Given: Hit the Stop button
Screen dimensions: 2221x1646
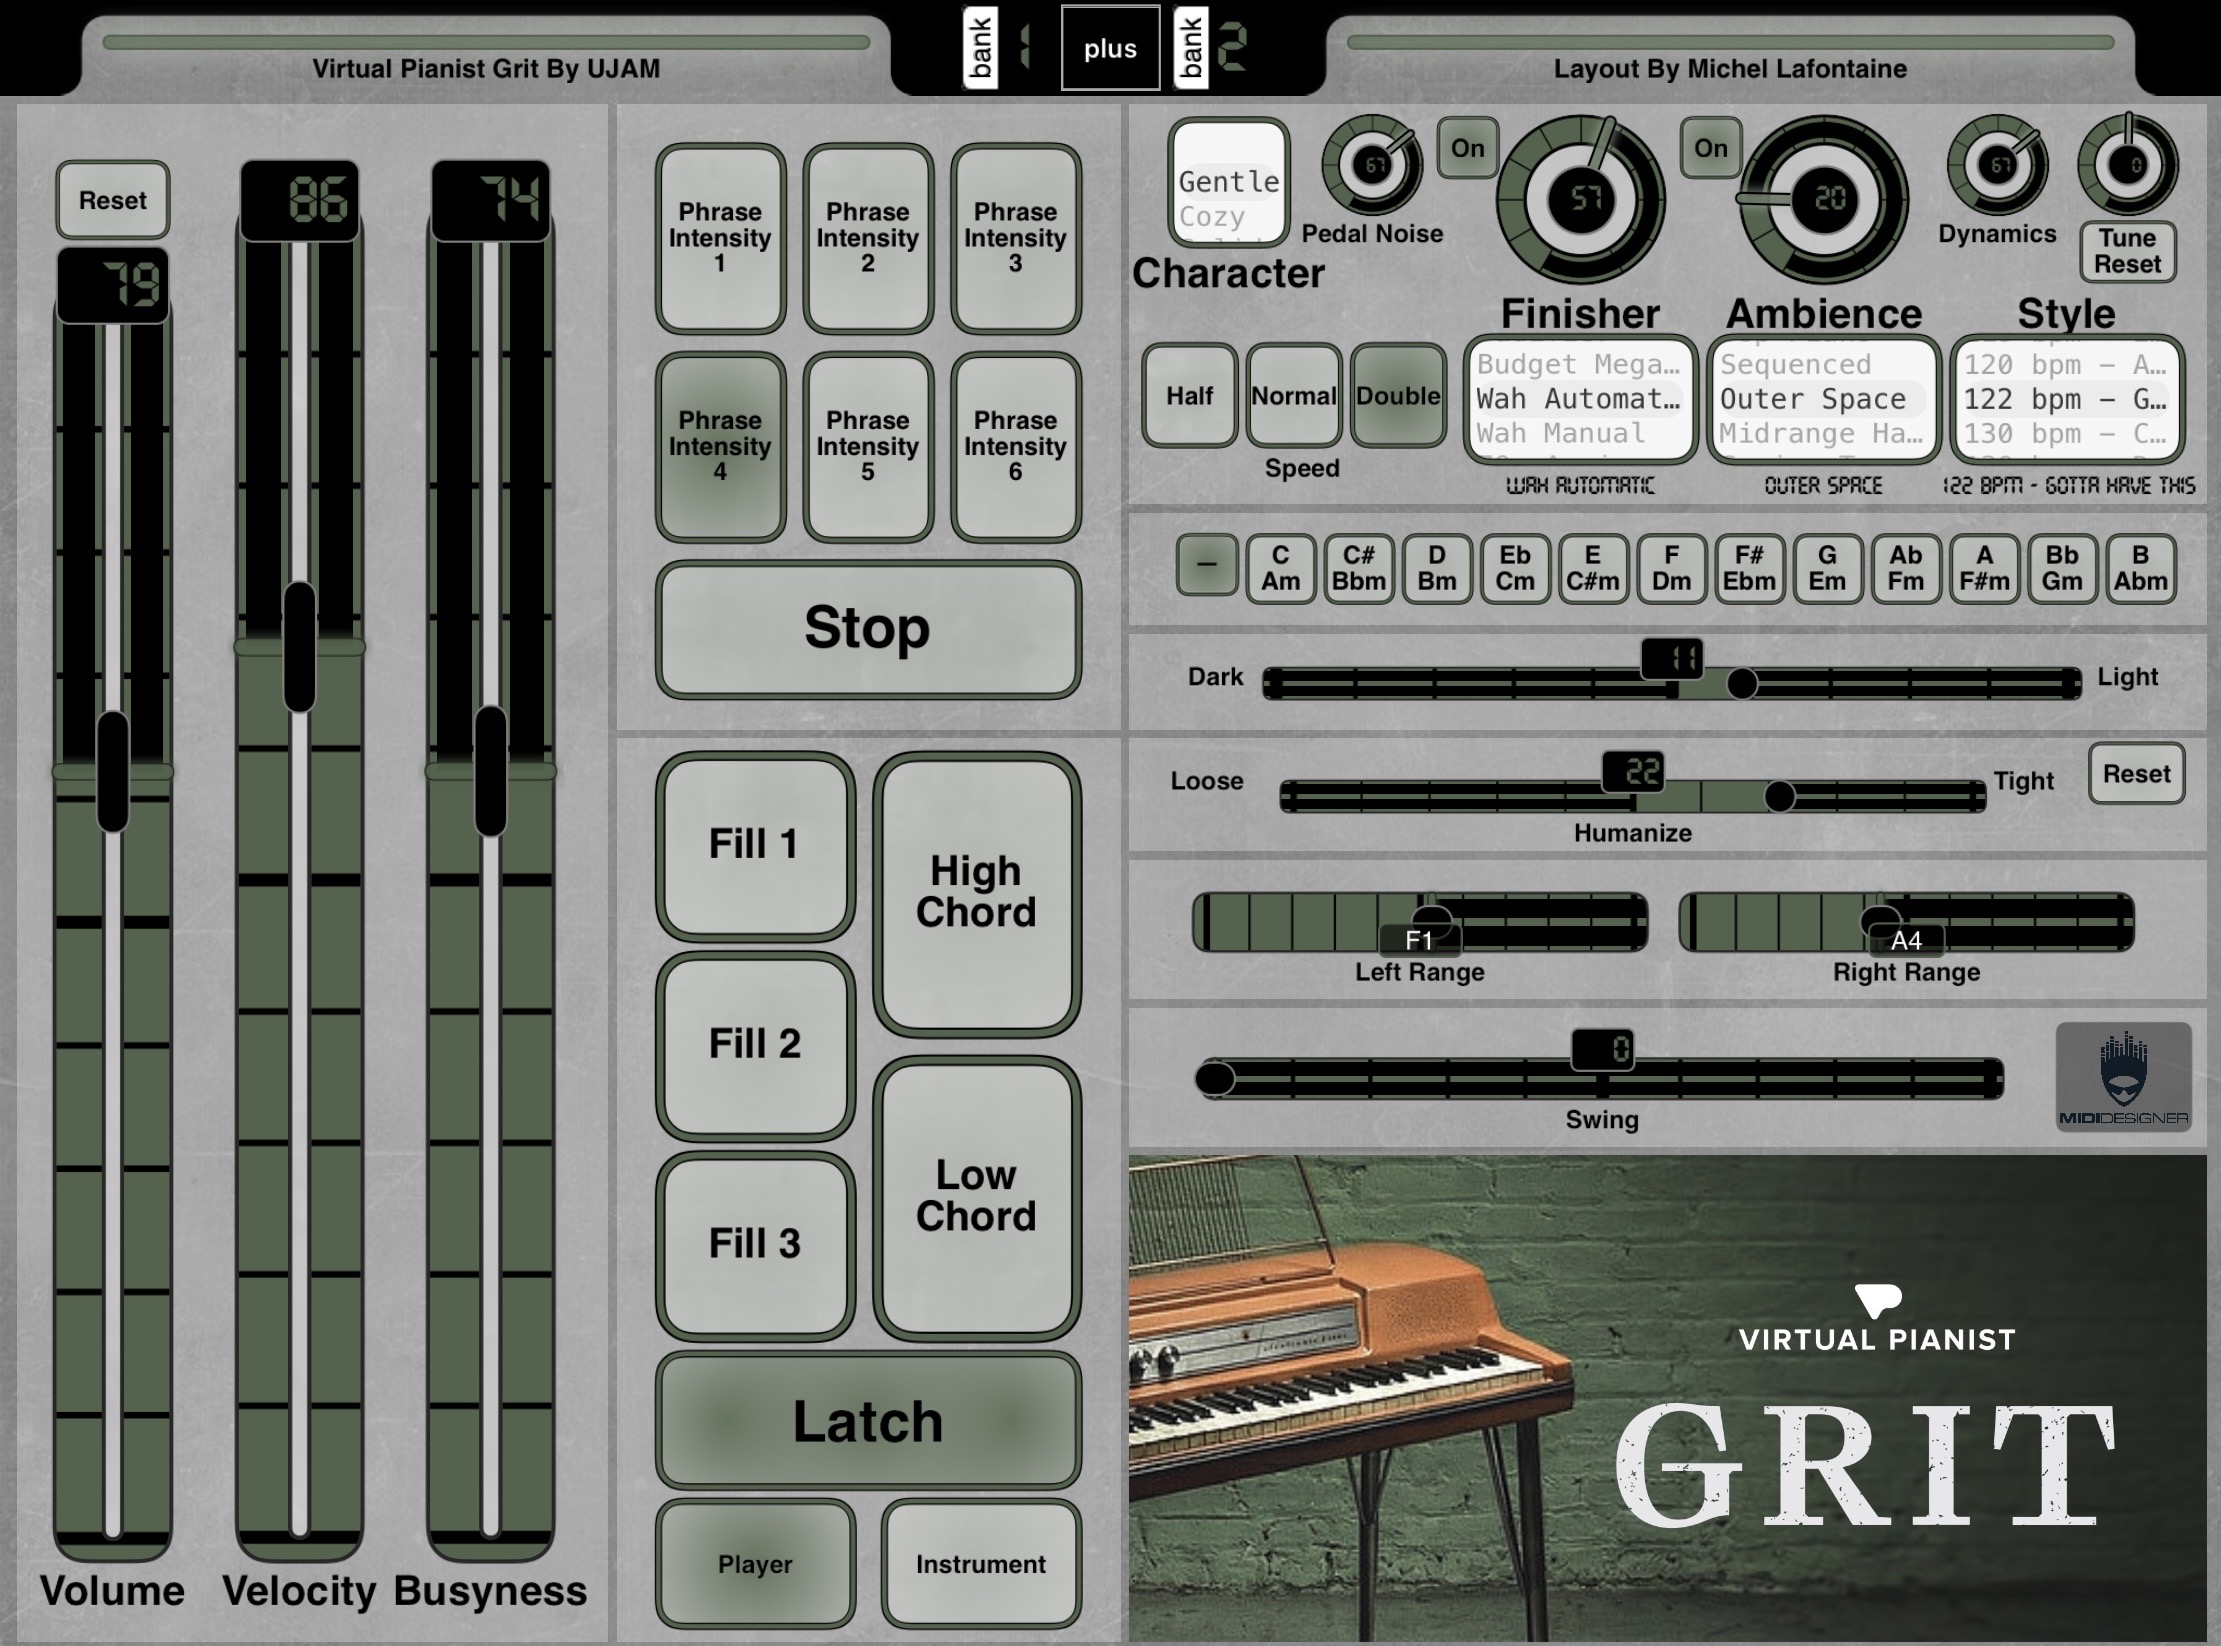Looking at the screenshot, I should 868,629.
